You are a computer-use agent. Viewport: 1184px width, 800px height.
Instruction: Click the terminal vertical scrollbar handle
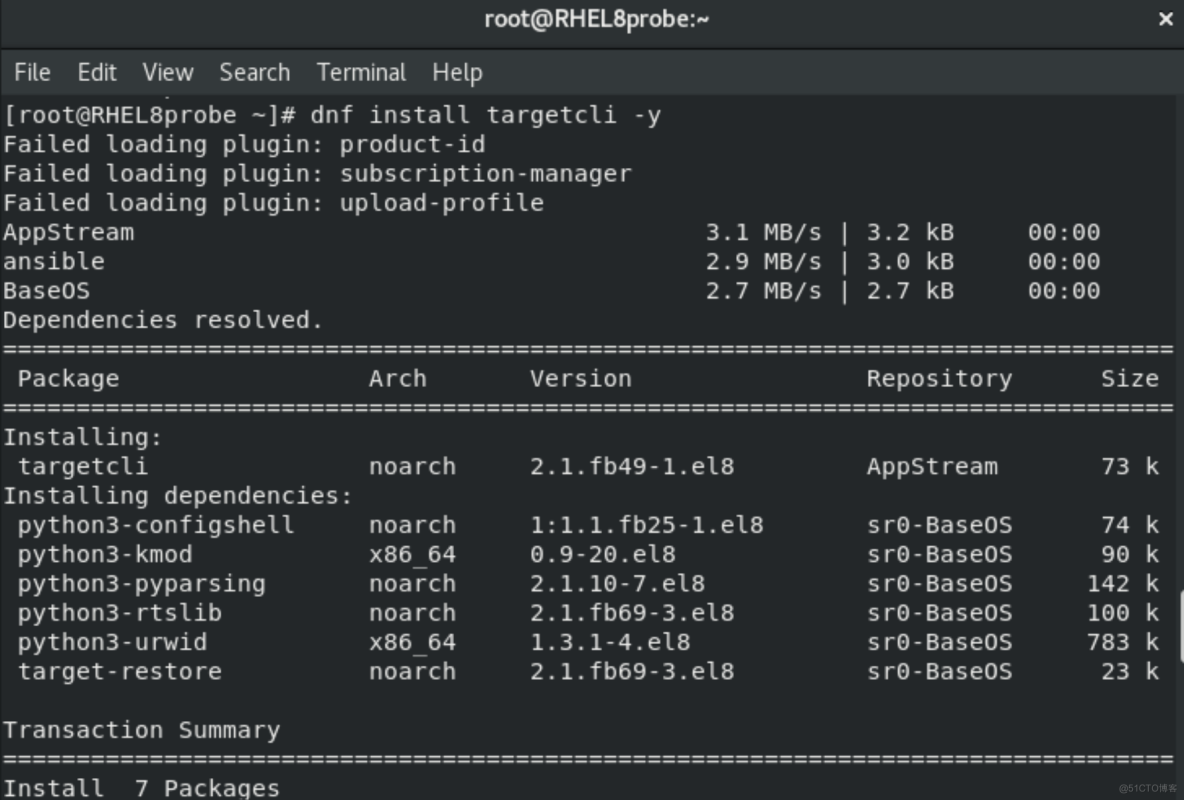(1180, 627)
